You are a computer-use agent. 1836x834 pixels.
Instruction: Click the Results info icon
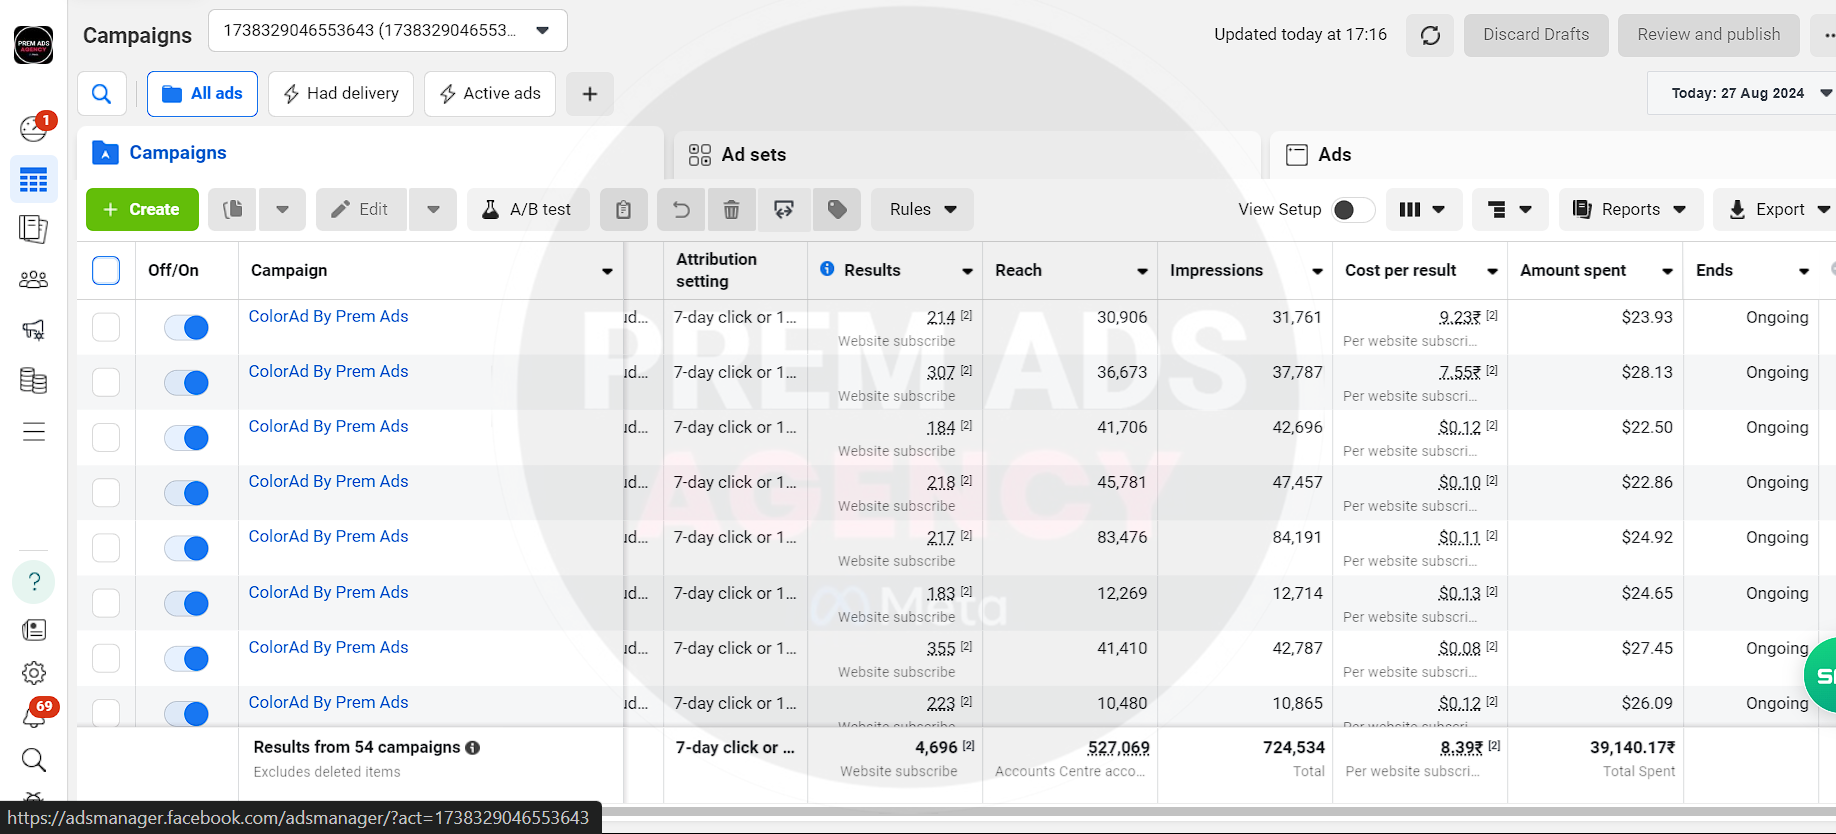827,269
